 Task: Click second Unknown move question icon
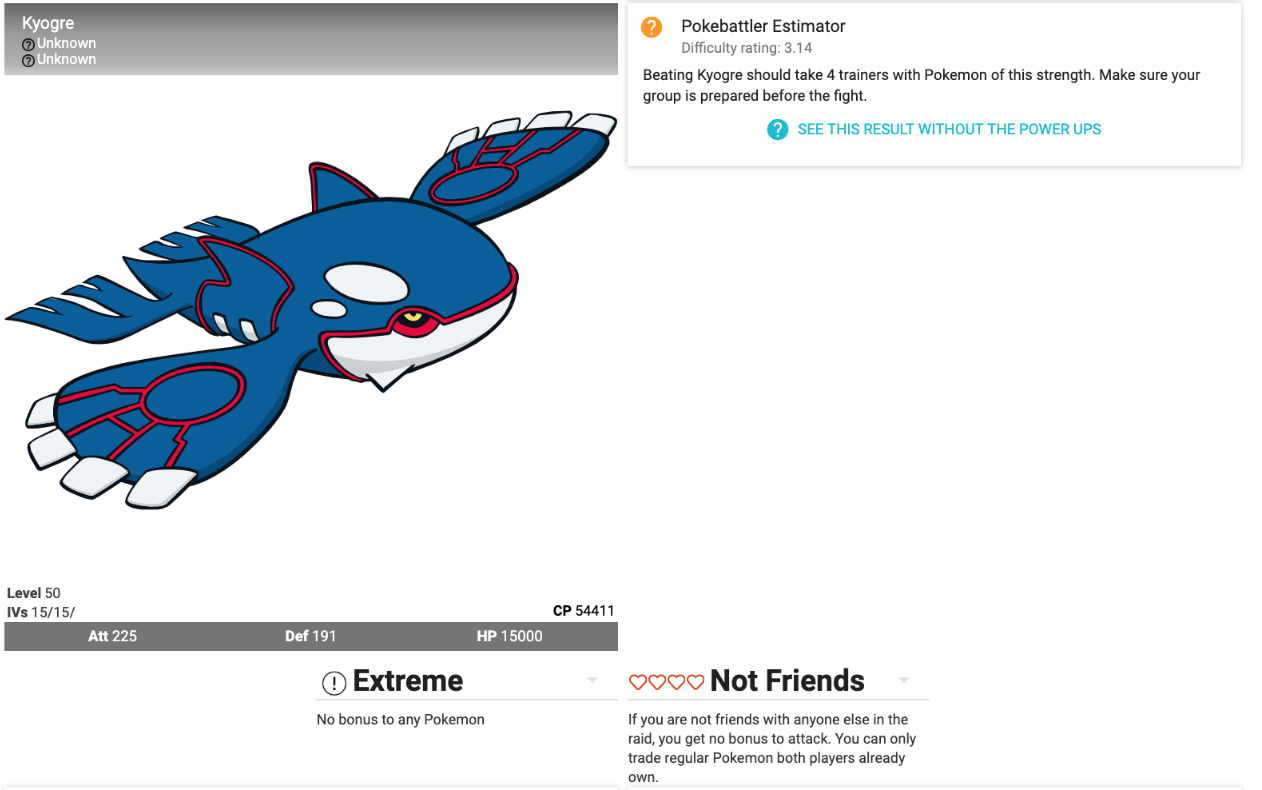point(28,61)
